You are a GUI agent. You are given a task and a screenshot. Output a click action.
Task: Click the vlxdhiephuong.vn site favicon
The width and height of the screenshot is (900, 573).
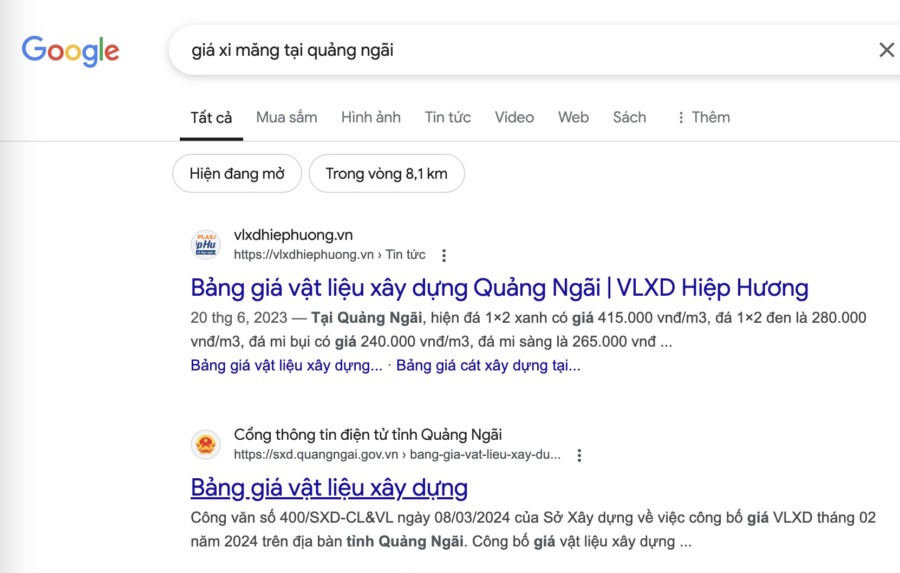click(205, 245)
